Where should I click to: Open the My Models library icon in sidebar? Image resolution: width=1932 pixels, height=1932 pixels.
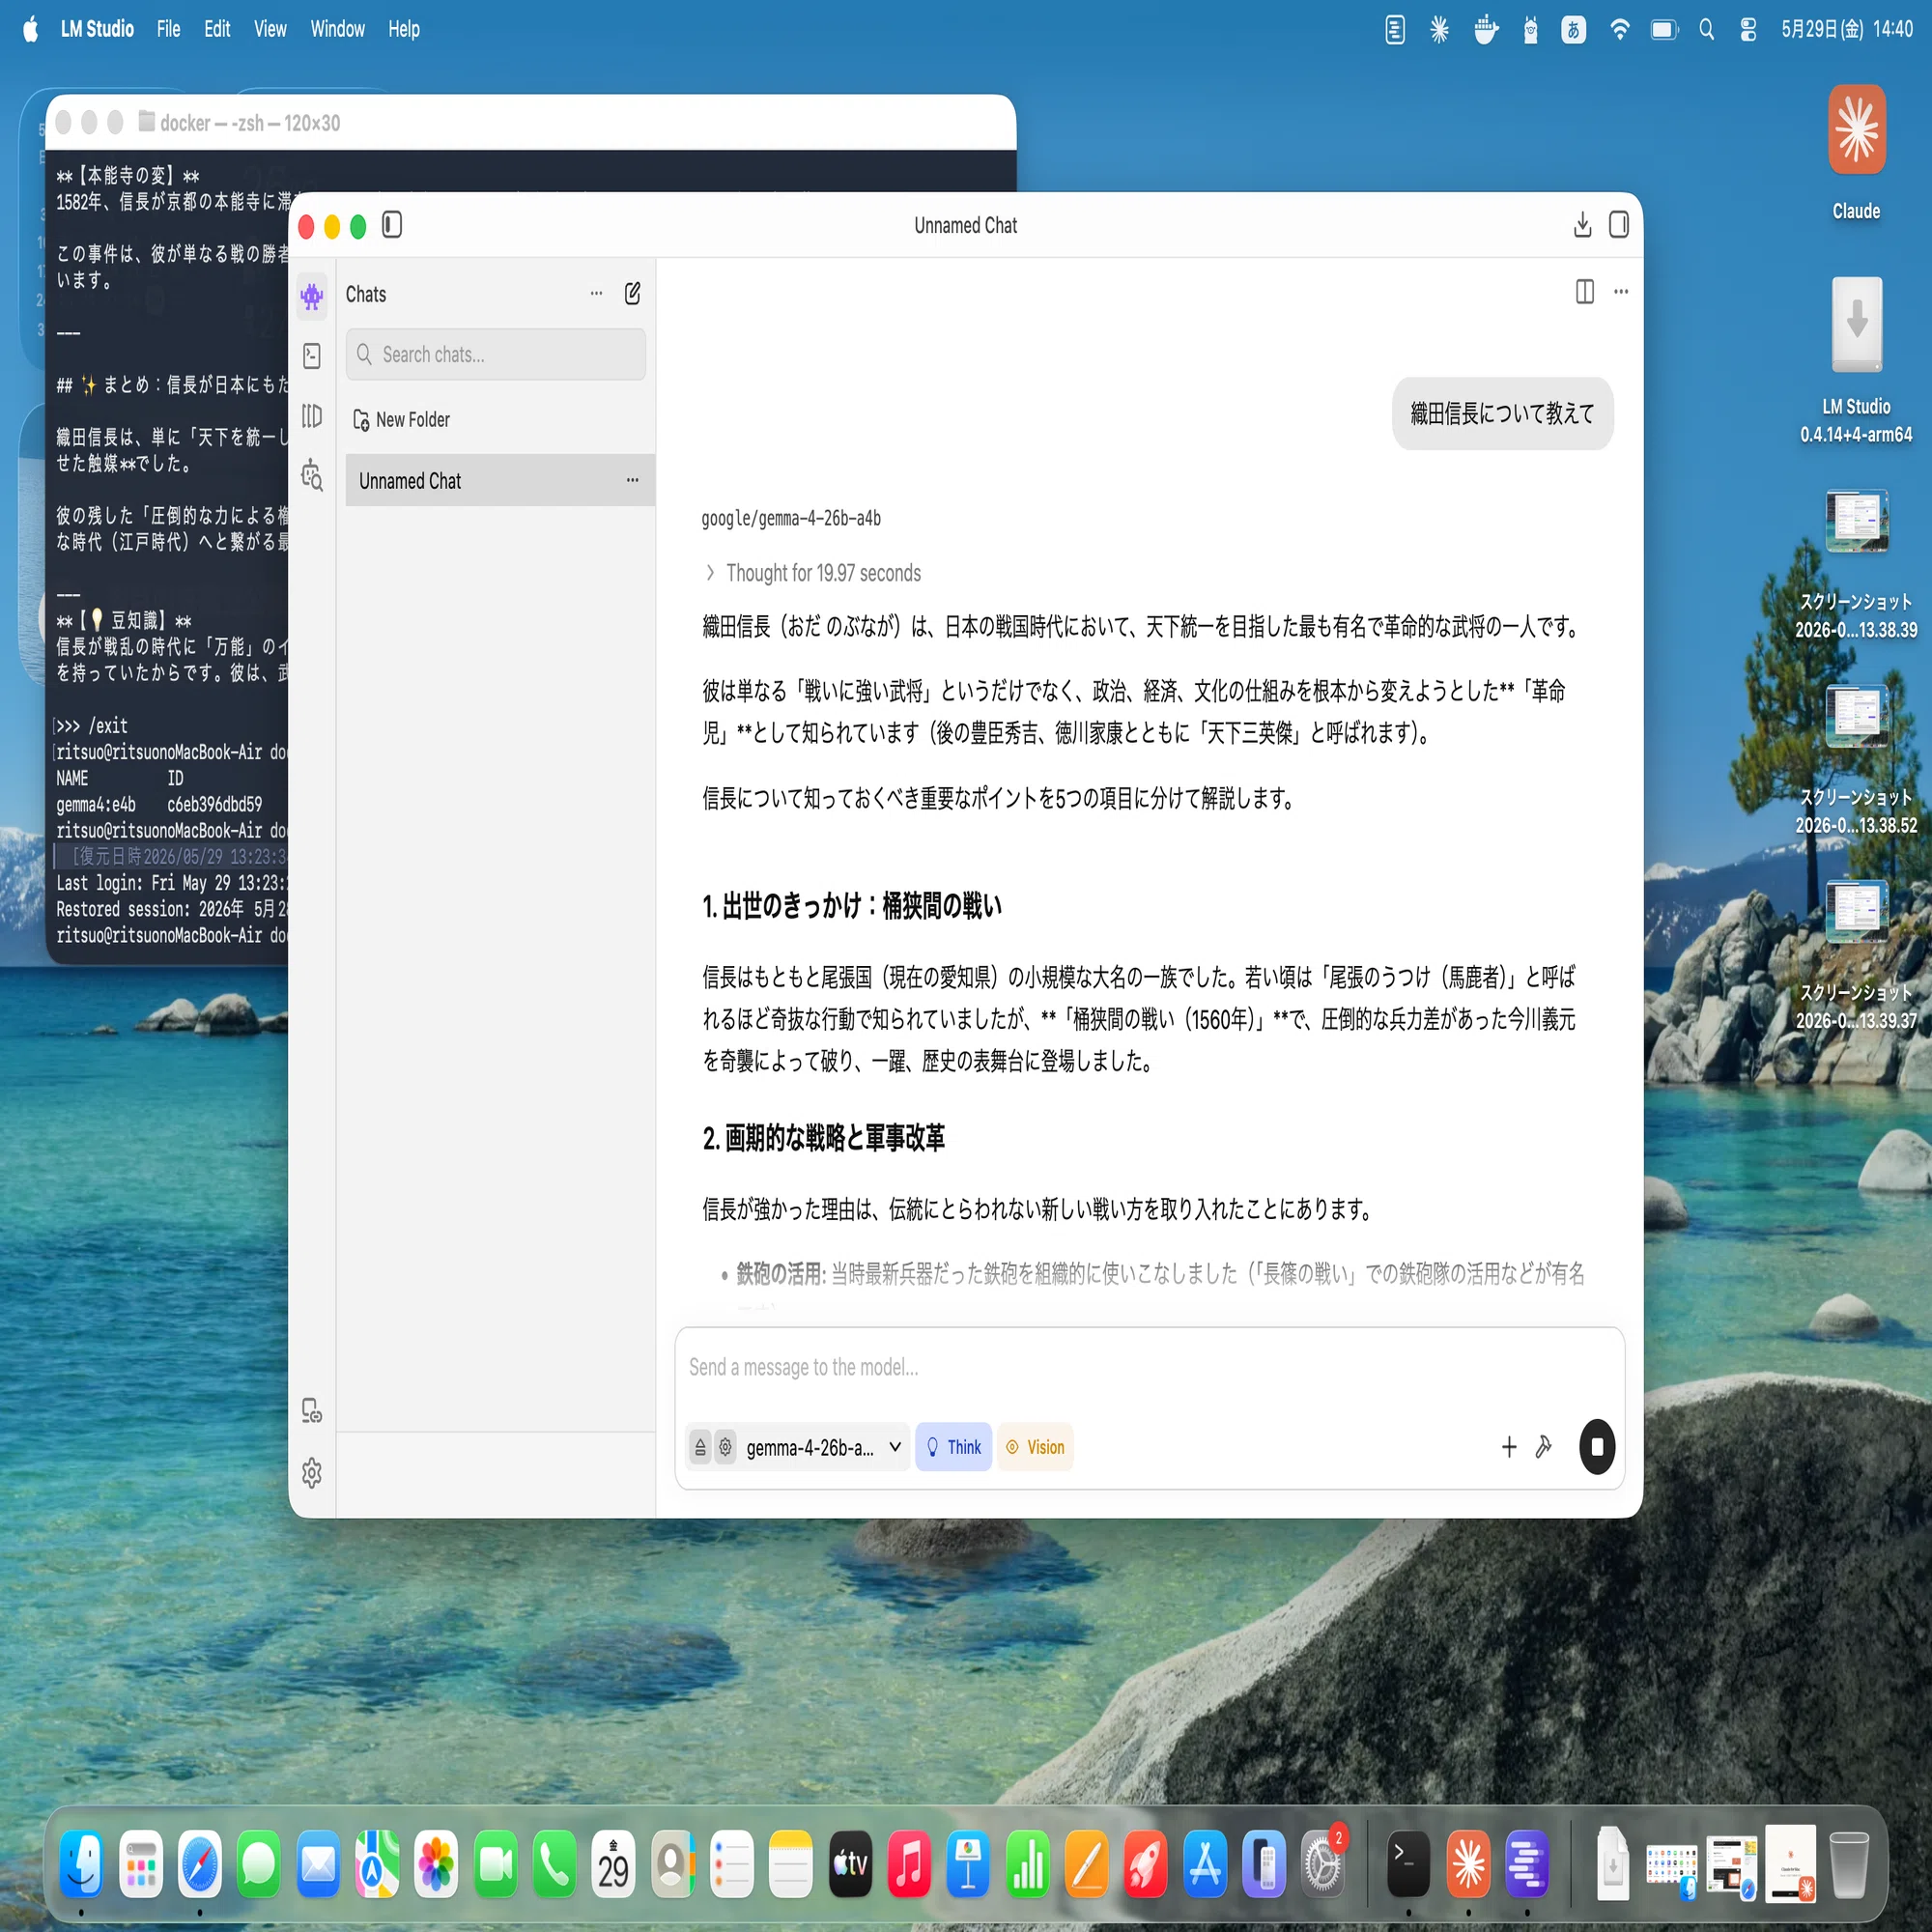point(312,416)
